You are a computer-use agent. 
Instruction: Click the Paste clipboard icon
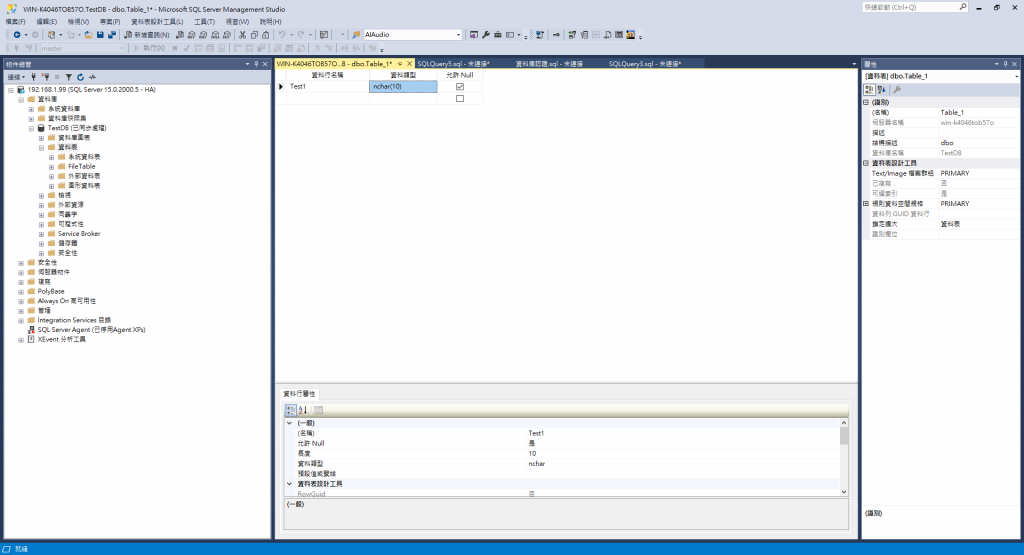(x=266, y=35)
